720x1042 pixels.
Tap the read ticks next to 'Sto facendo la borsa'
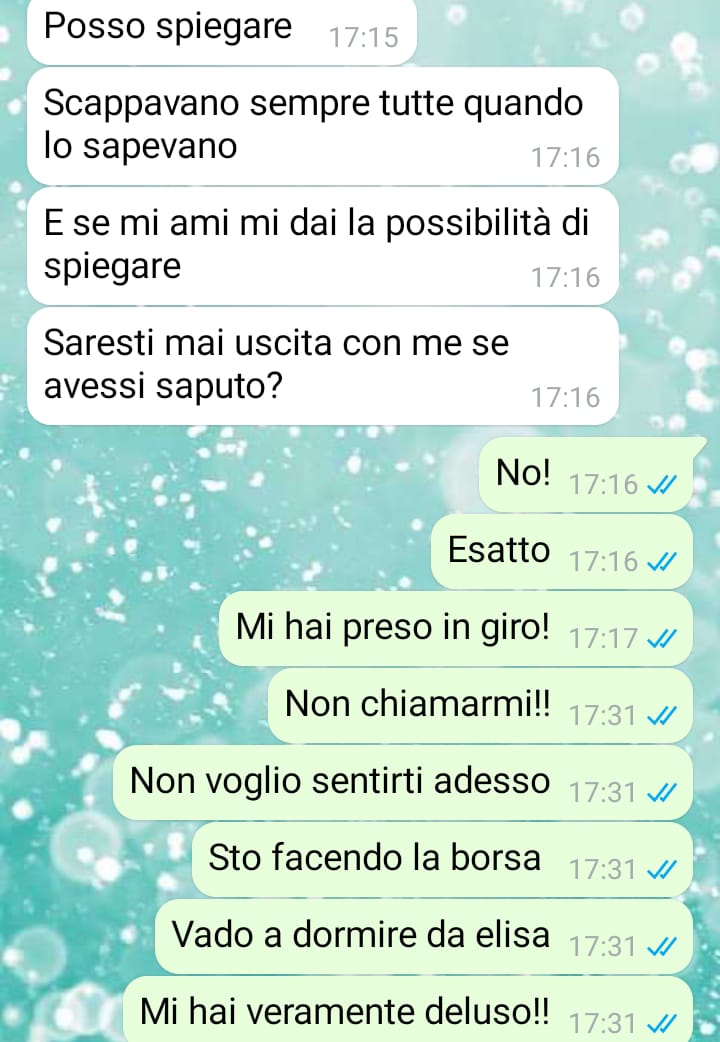[x=661, y=871]
